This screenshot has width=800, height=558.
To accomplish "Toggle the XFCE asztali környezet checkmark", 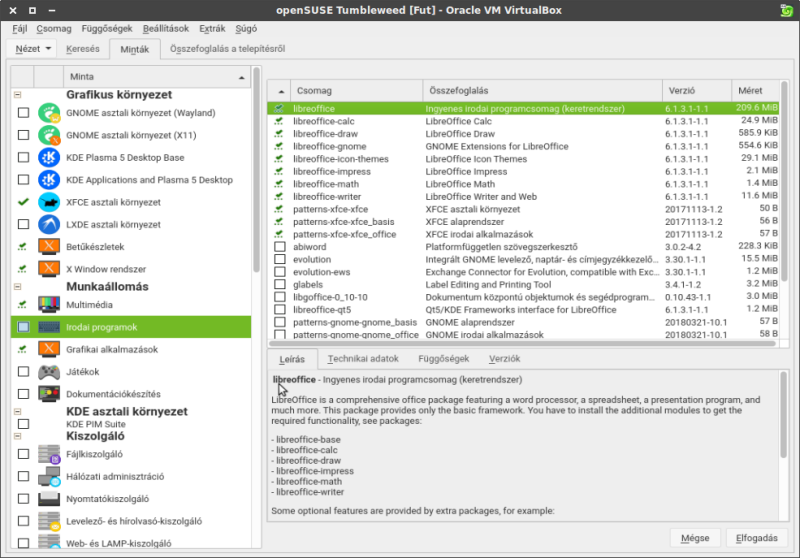I will [x=23, y=202].
